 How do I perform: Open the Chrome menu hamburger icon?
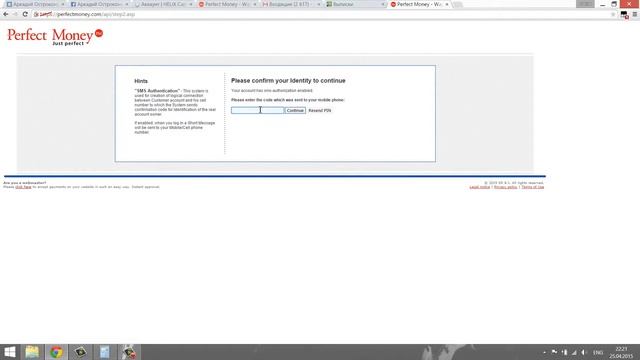(635, 14)
